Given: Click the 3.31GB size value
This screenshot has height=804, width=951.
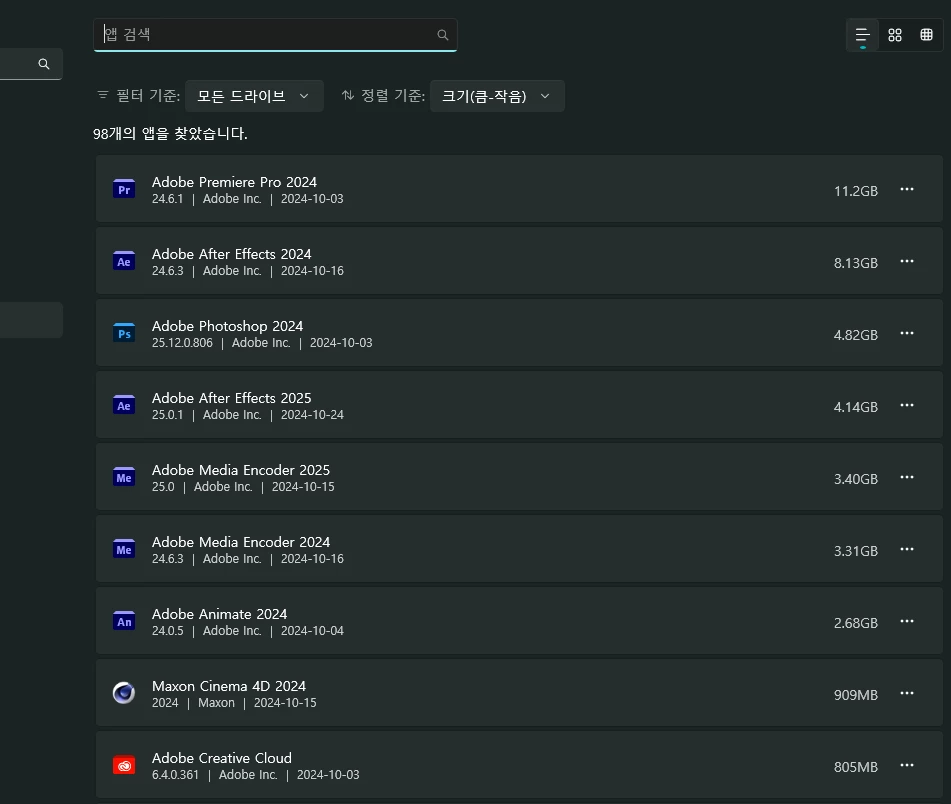Looking at the screenshot, I should 856,551.
